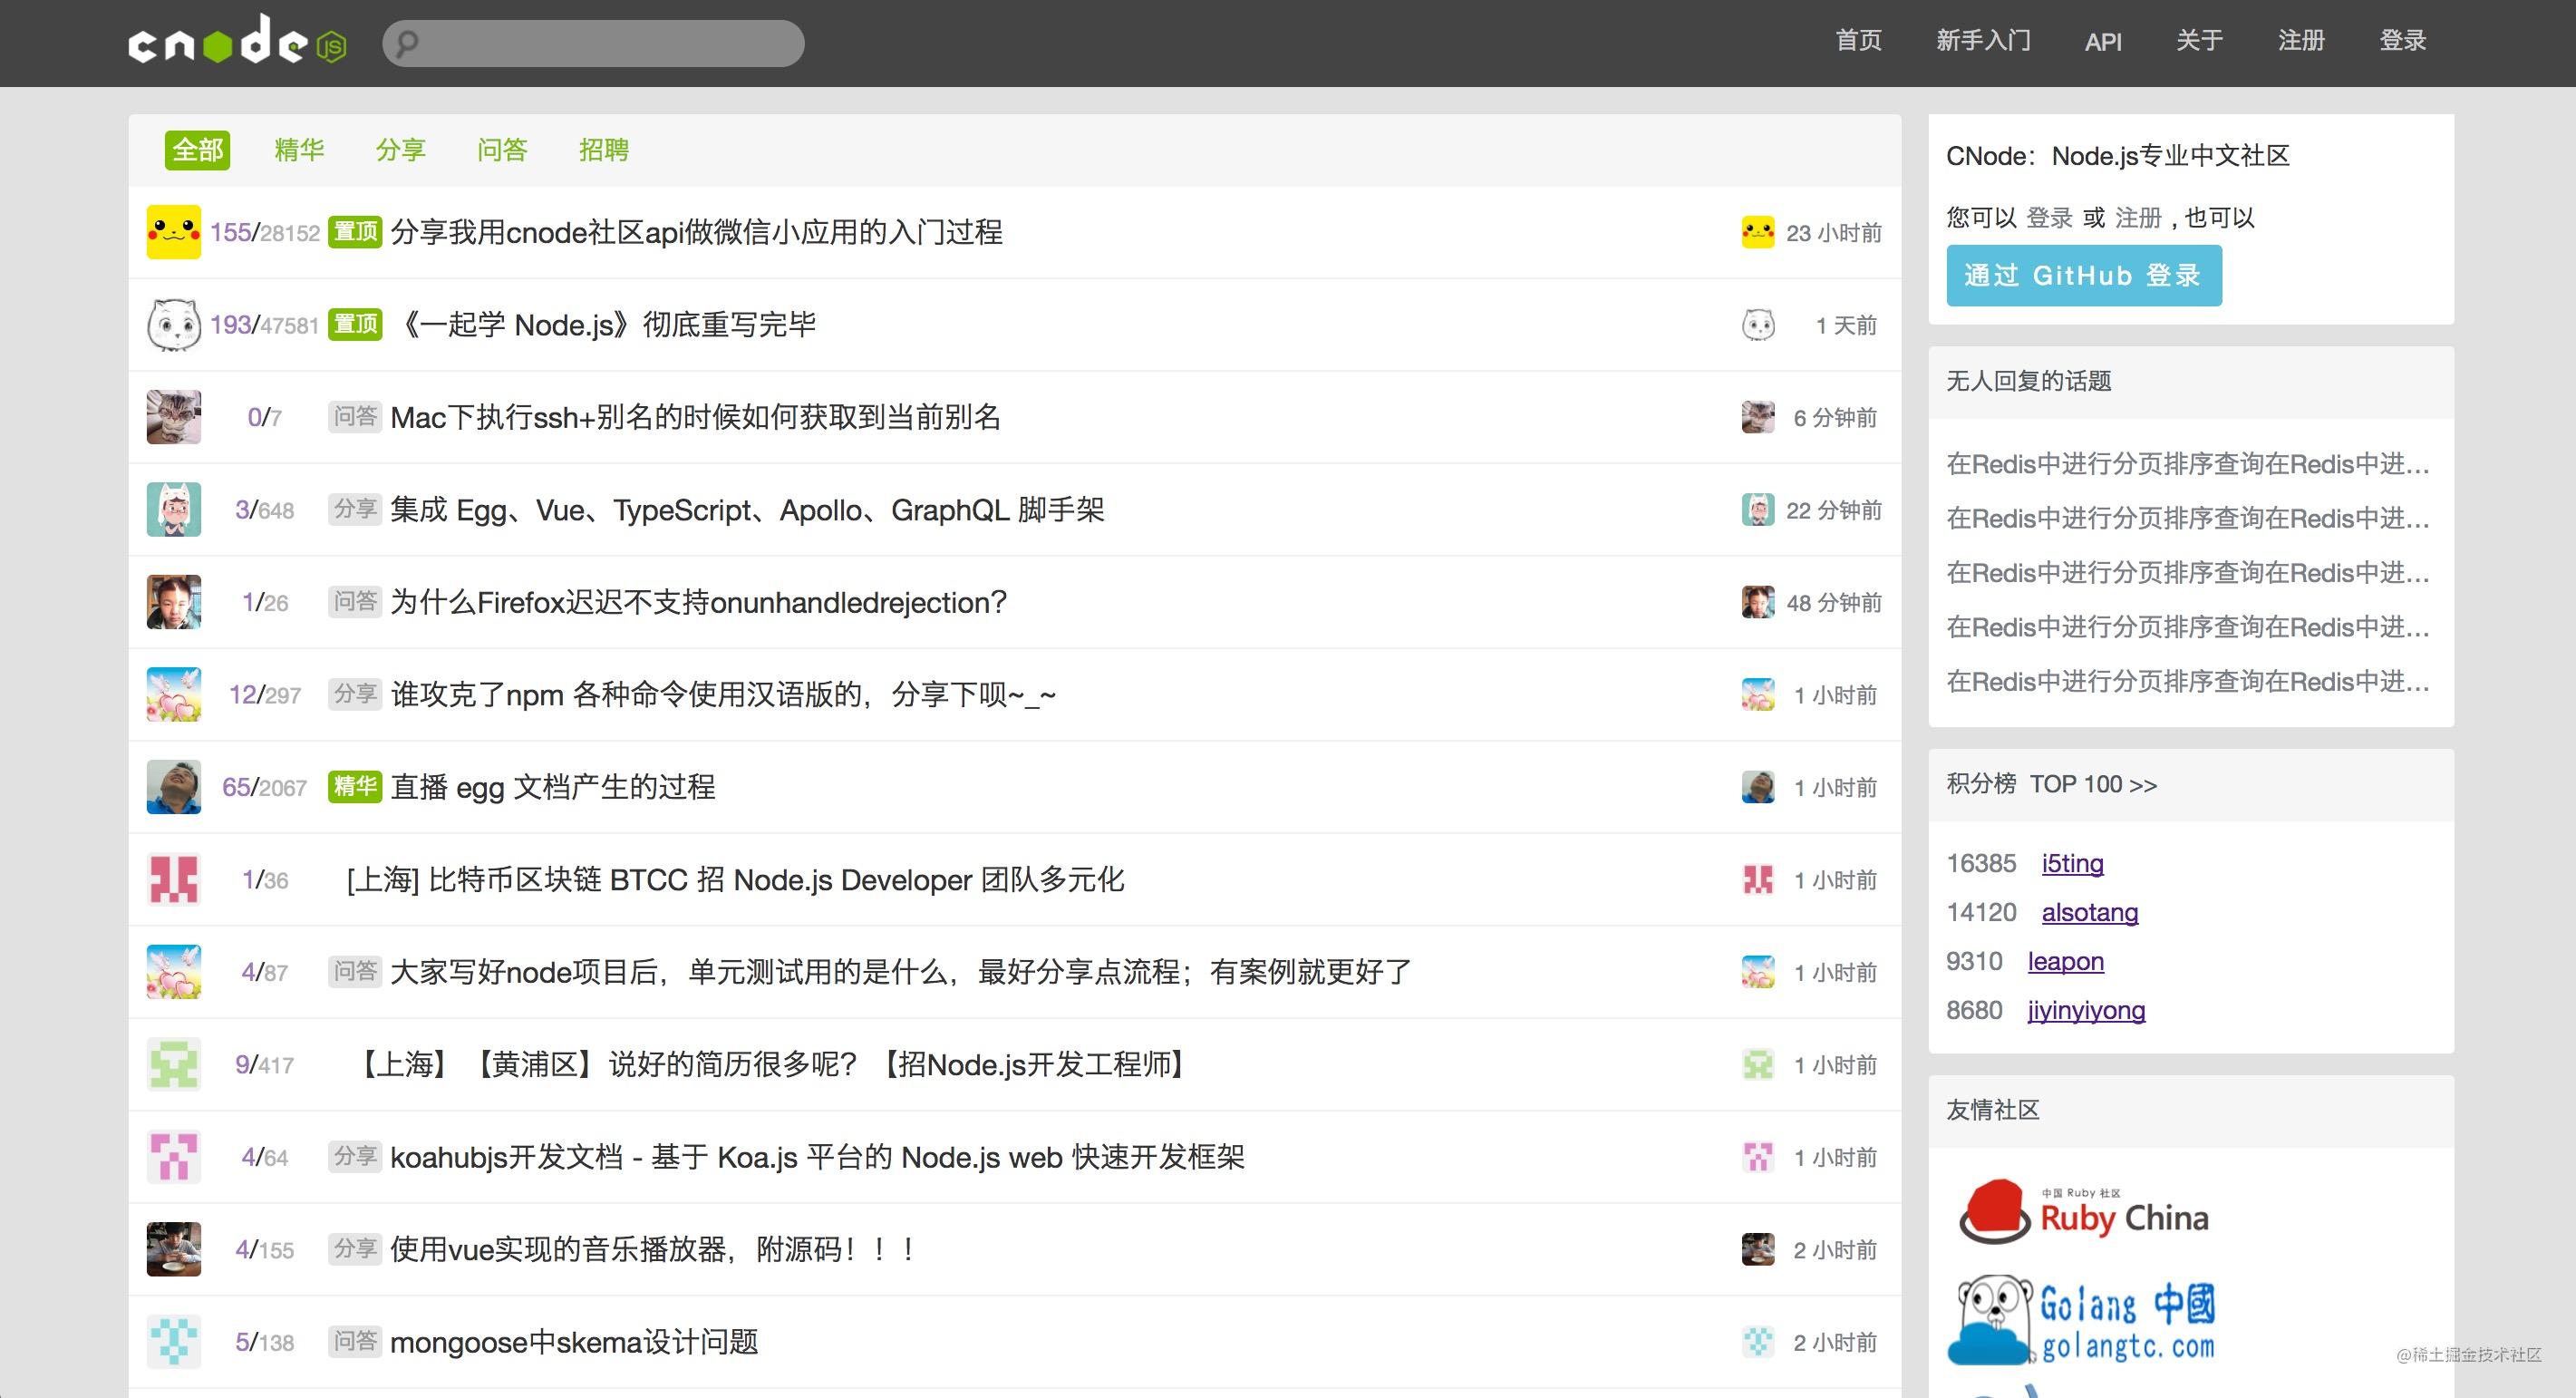Open user alsotang in ranking list
This screenshot has width=2576, height=1398.
pyautogui.click(x=2090, y=912)
